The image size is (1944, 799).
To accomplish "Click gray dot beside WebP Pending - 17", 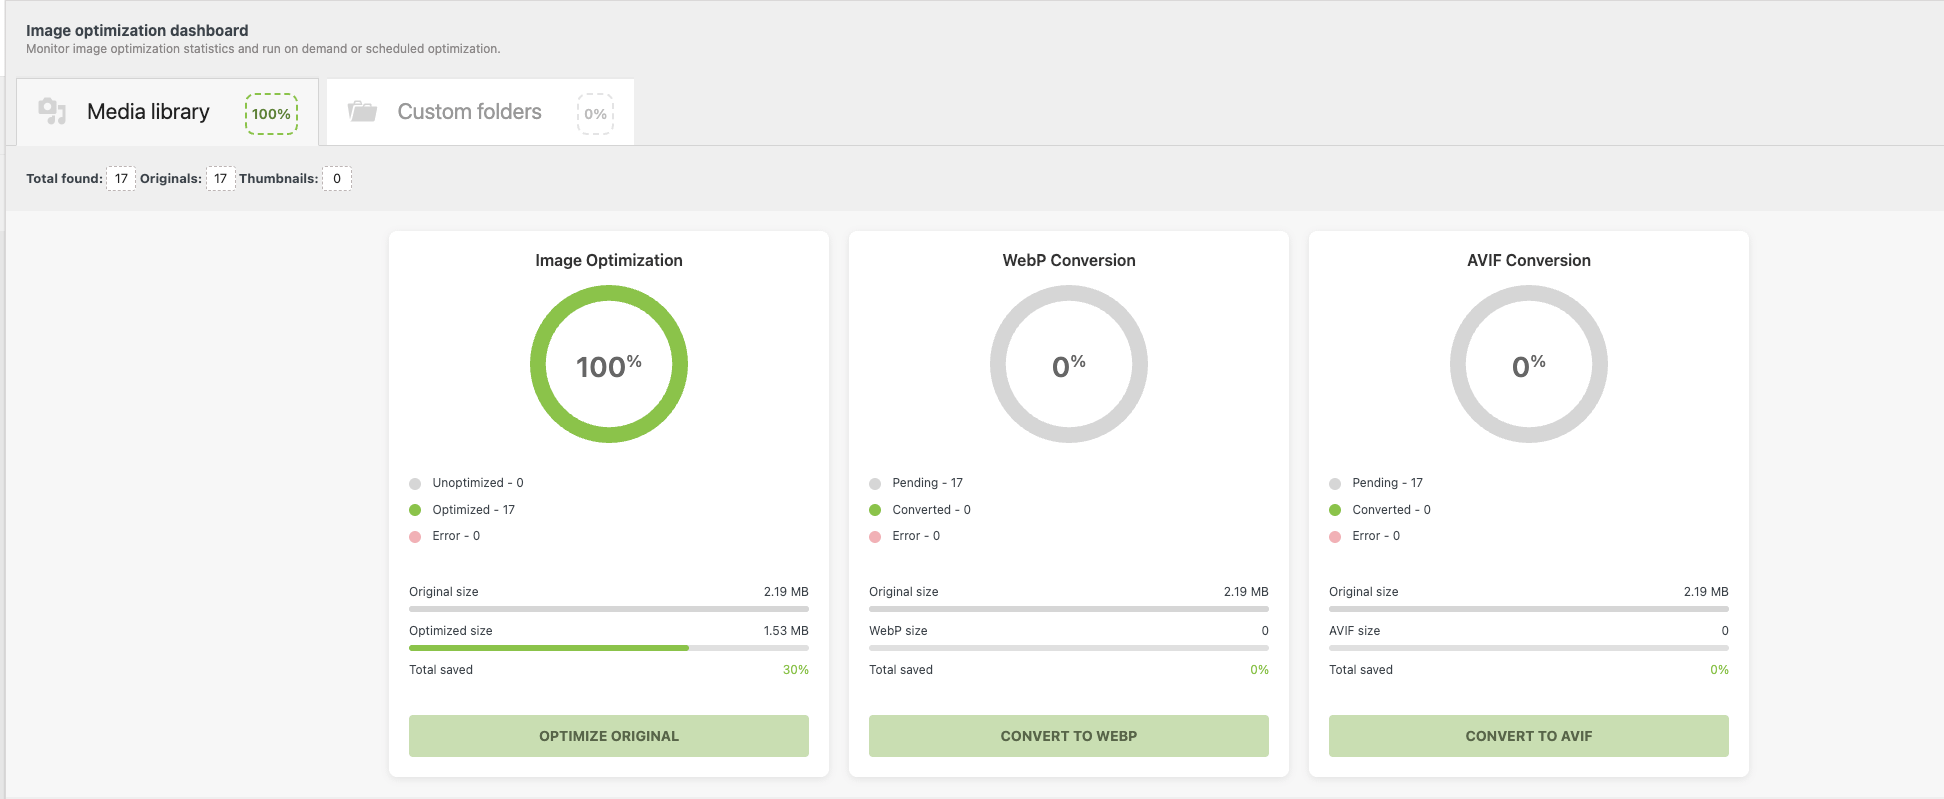I will pos(875,484).
